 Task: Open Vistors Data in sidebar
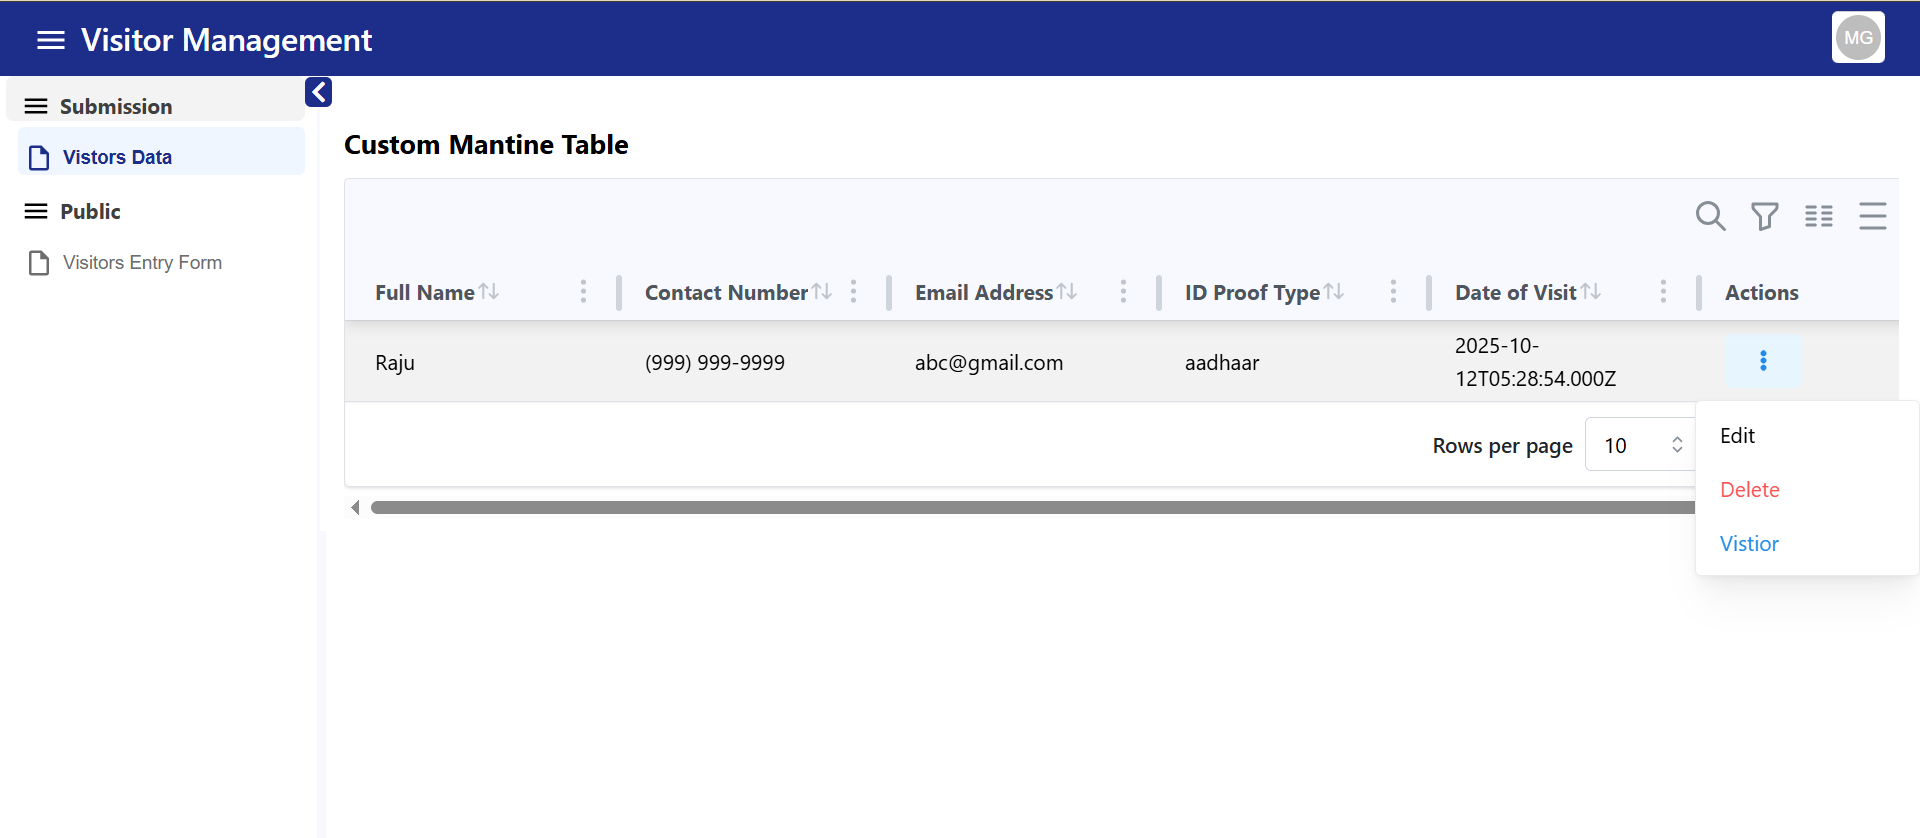tap(117, 157)
